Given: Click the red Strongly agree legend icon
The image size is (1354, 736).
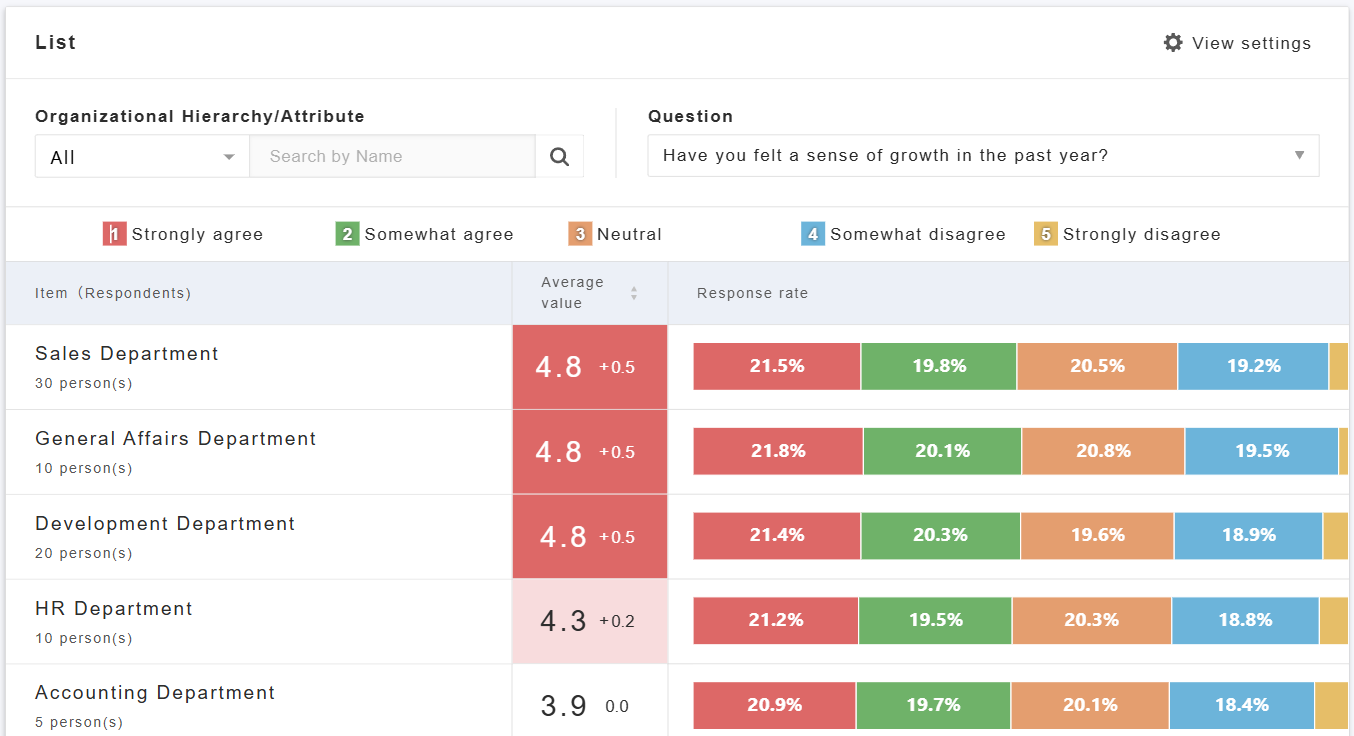Looking at the screenshot, I should (x=114, y=234).
